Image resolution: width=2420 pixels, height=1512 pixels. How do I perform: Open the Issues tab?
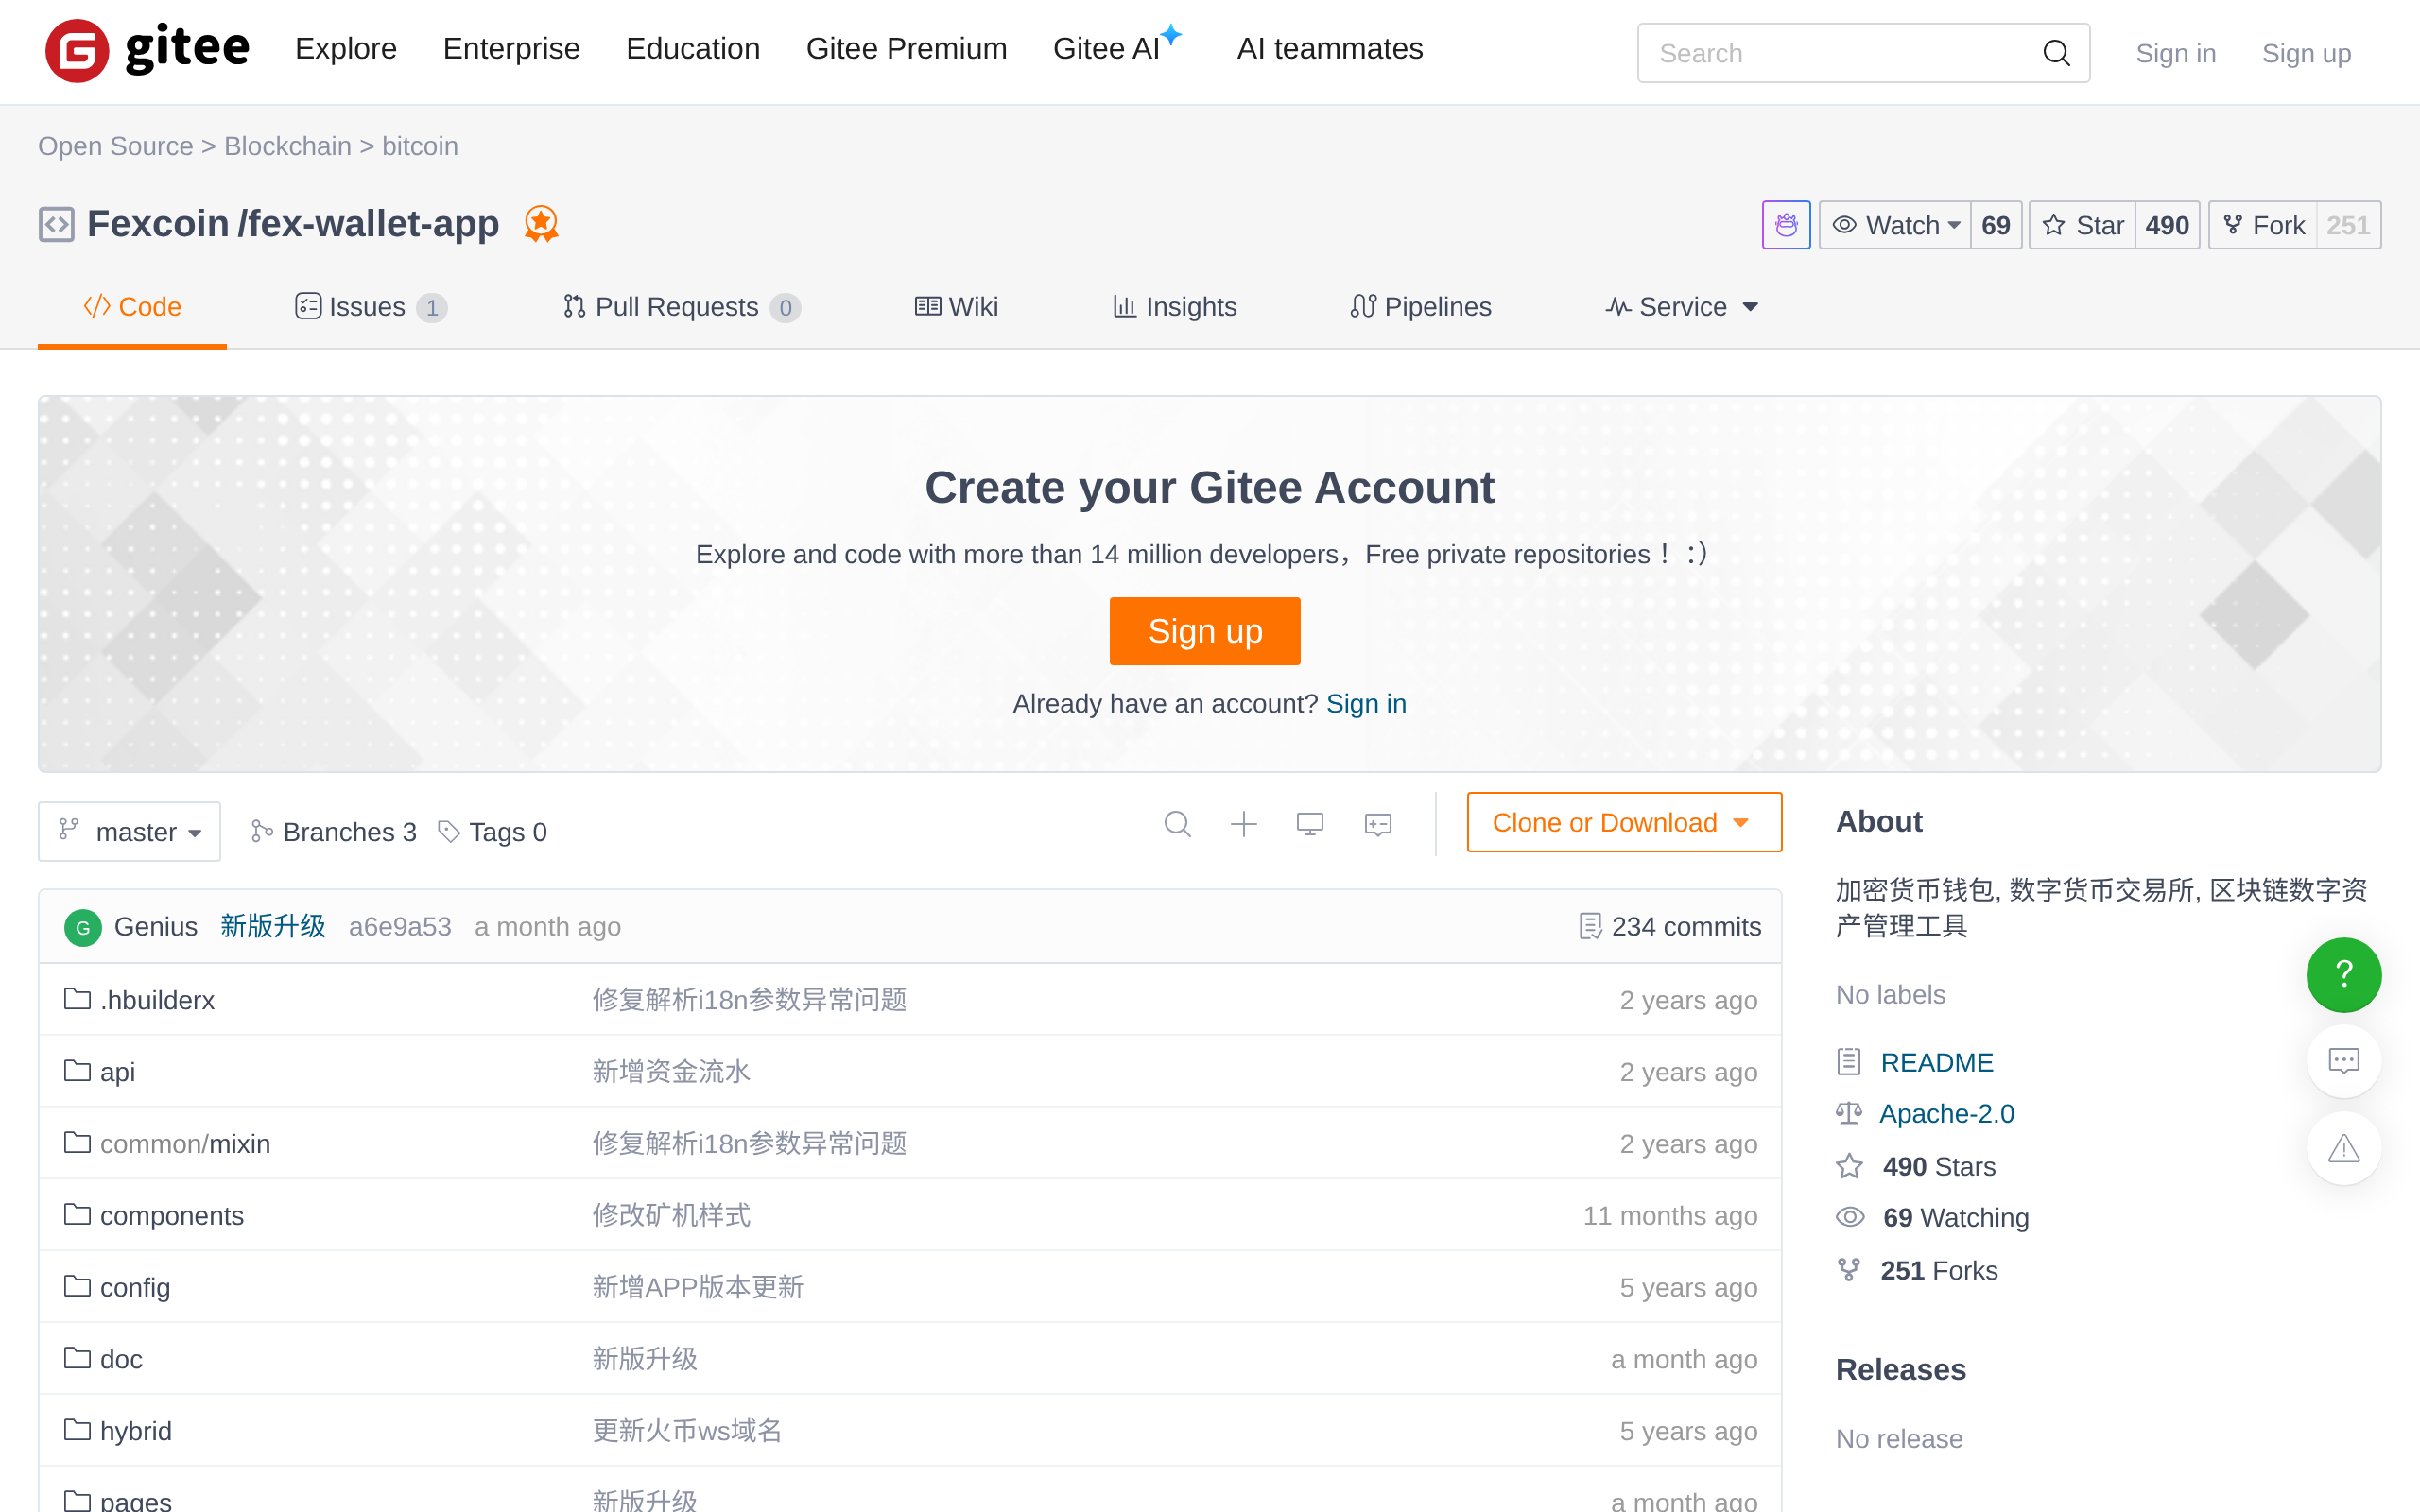370,307
